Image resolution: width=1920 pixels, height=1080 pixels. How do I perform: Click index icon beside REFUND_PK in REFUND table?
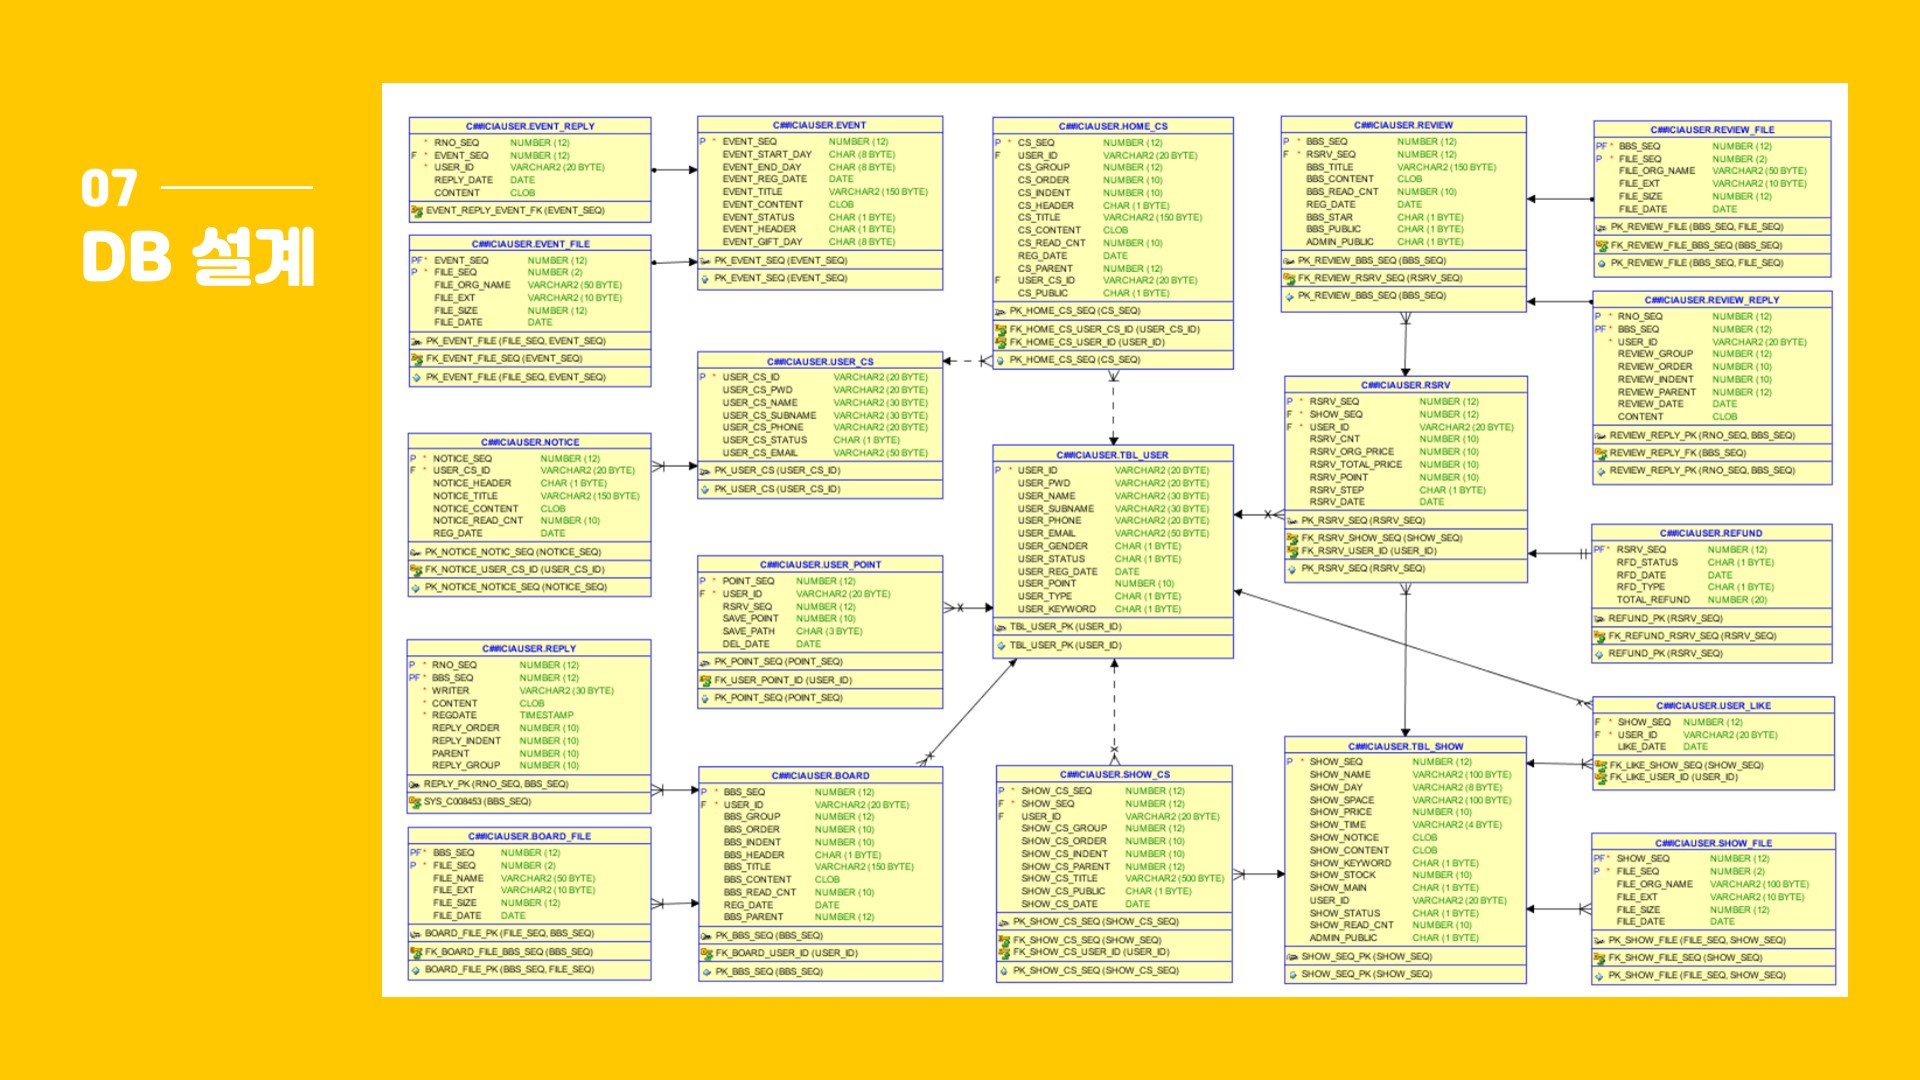coord(1599,654)
